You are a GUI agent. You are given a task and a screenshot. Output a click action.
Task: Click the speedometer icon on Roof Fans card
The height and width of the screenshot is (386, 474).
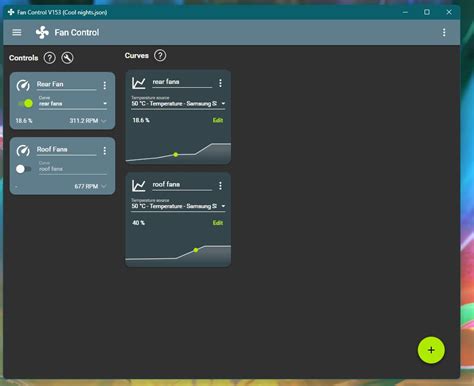coord(23,151)
